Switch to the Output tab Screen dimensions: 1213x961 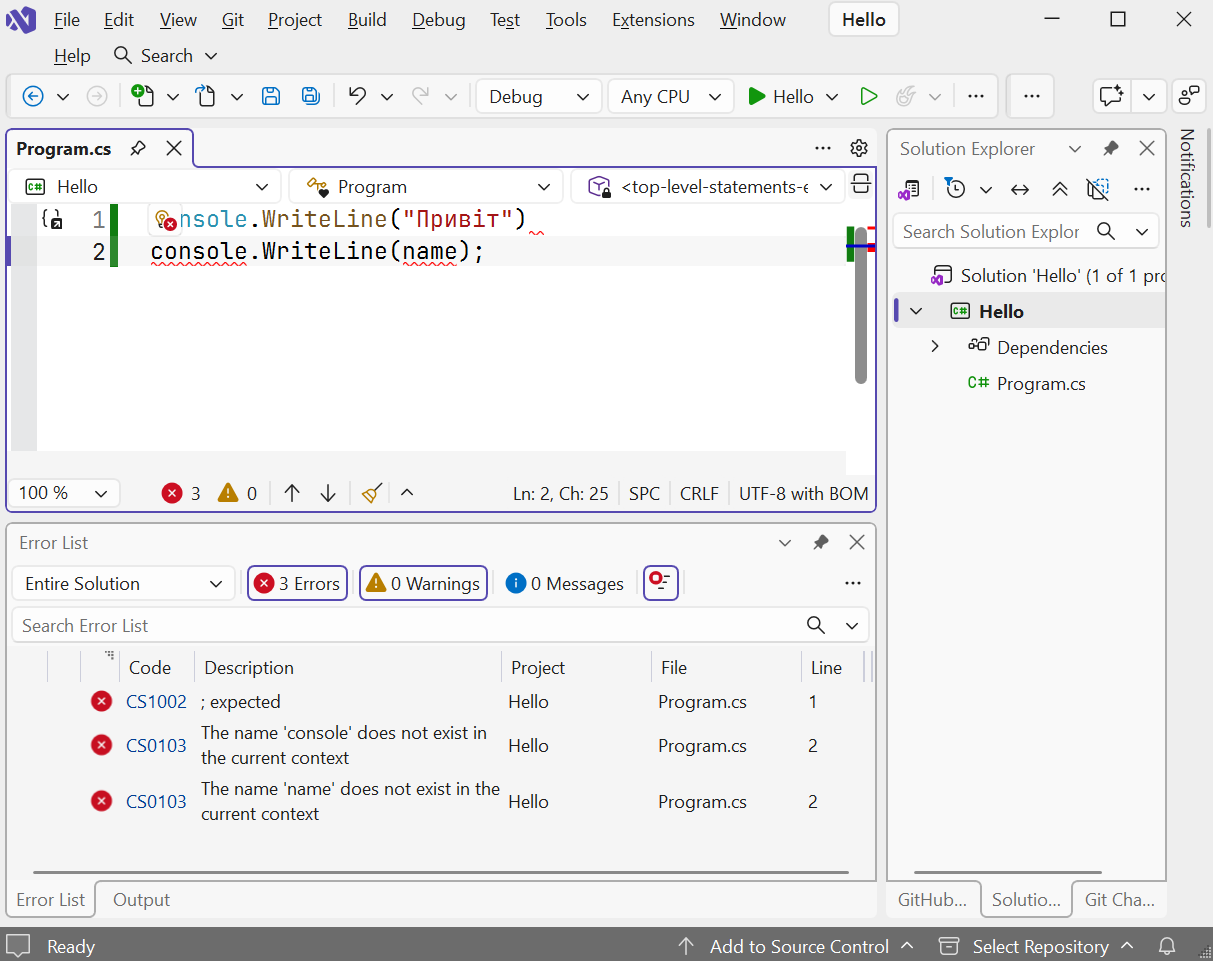click(x=141, y=899)
